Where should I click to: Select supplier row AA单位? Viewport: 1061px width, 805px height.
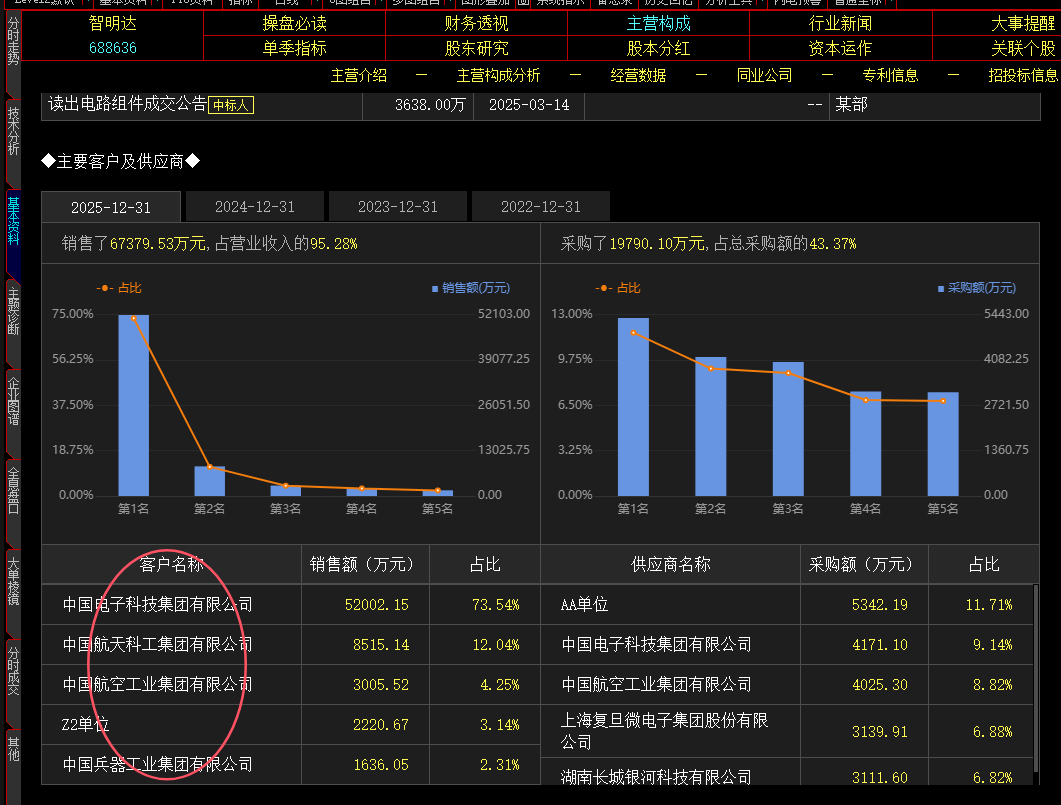585,605
